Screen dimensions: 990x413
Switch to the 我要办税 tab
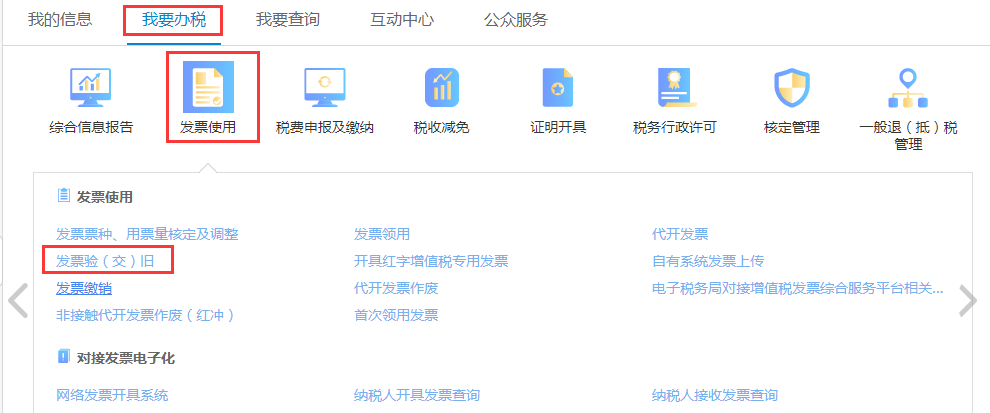[x=174, y=20]
